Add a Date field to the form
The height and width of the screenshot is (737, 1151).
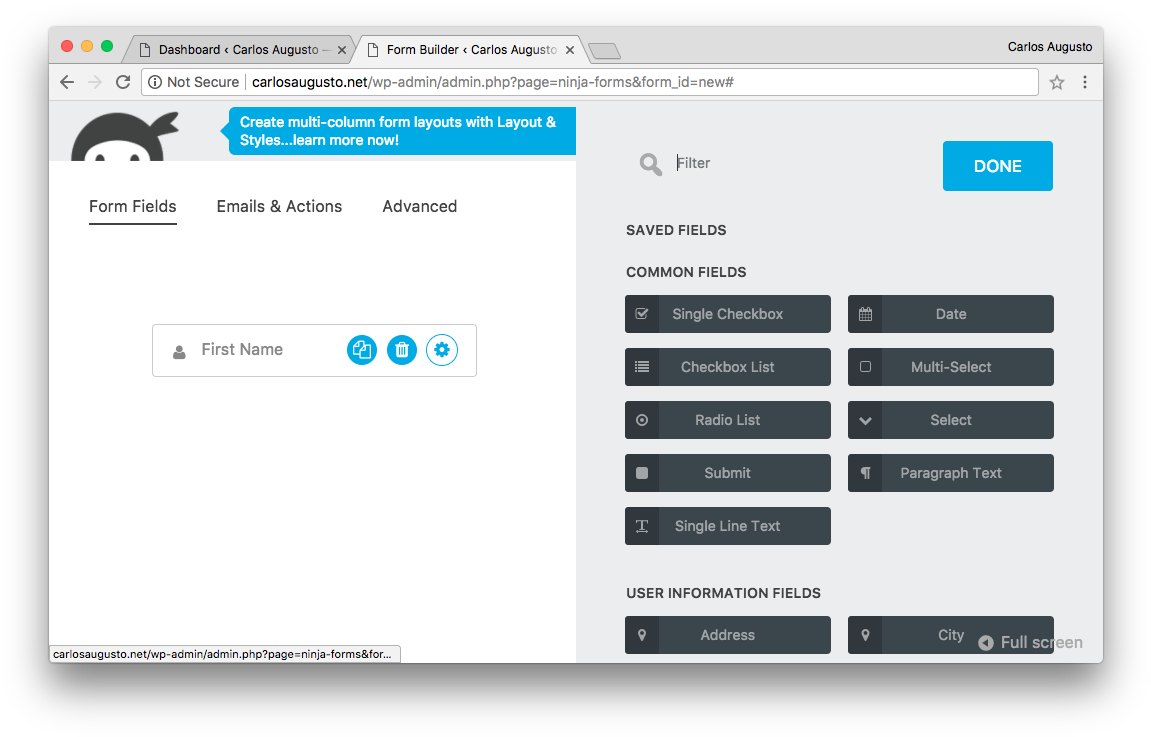(950, 314)
